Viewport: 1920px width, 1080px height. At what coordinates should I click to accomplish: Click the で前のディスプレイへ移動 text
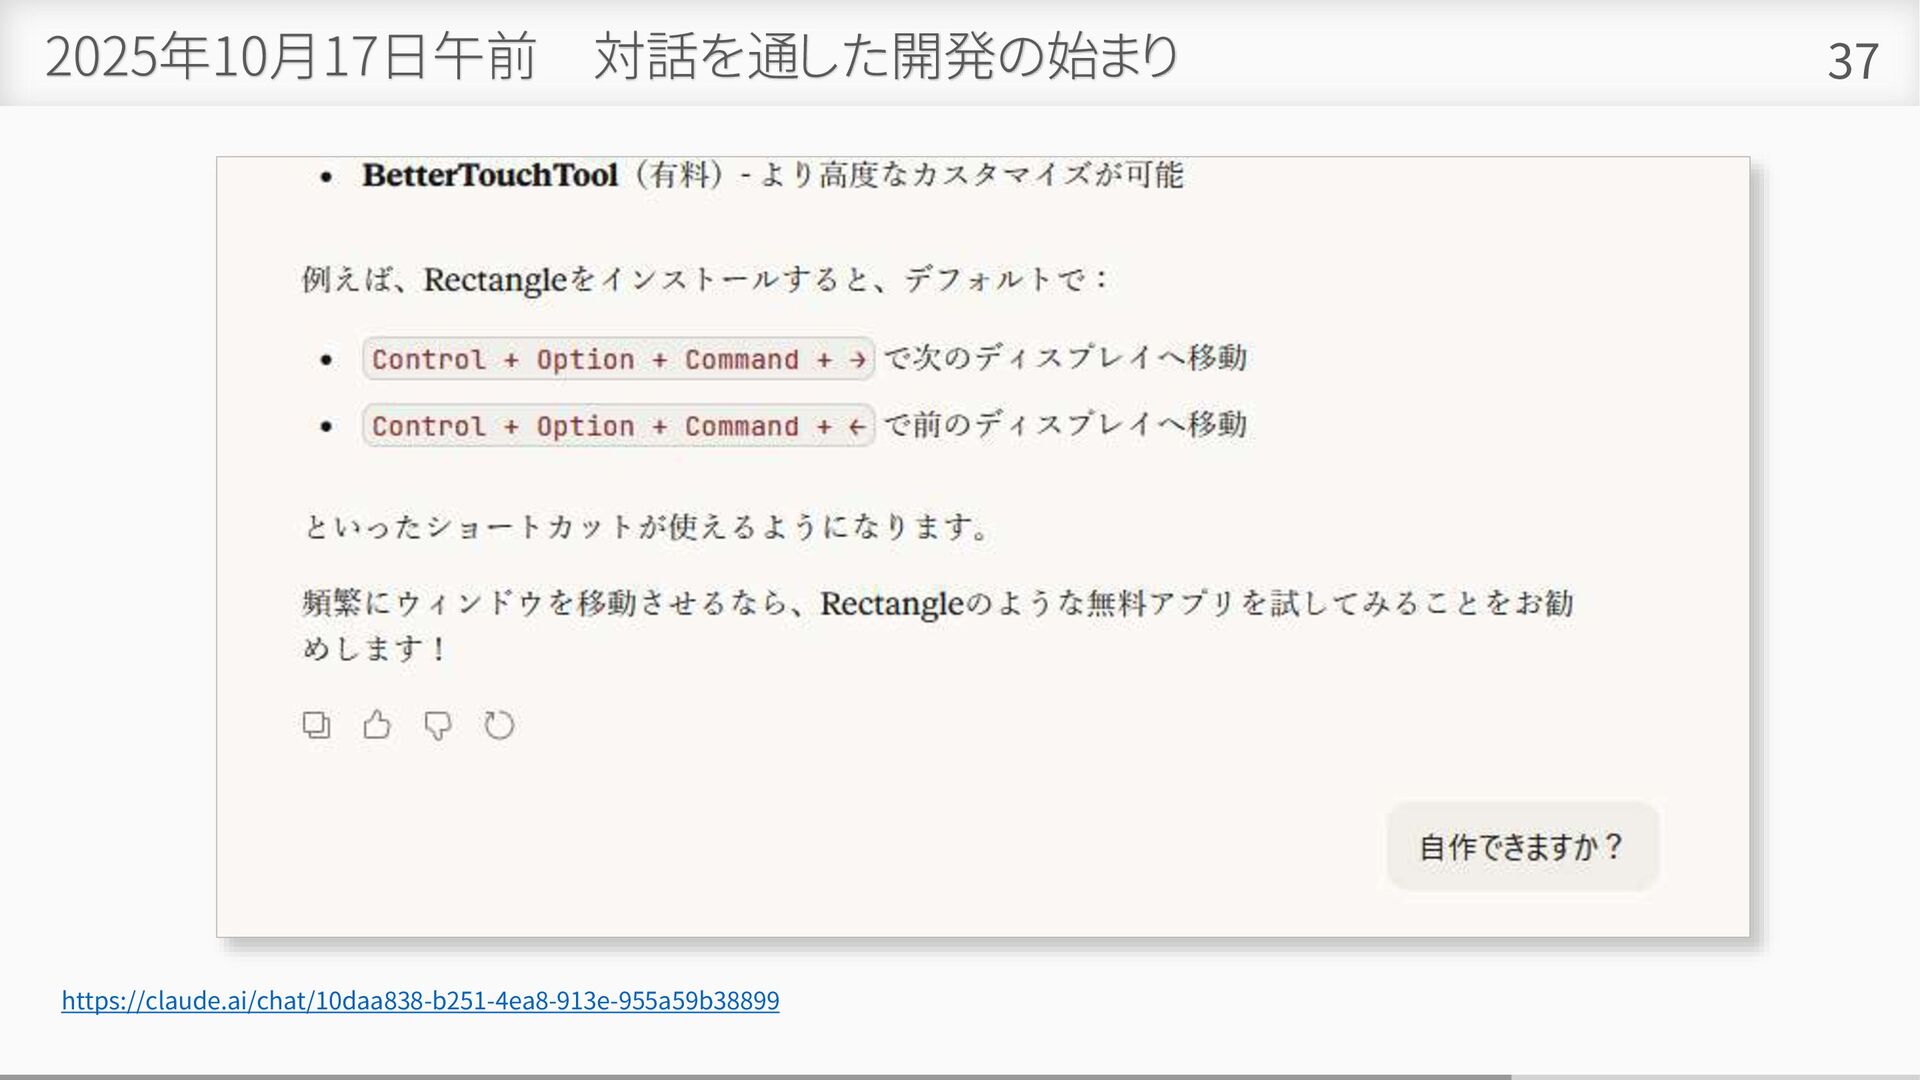(1066, 425)
